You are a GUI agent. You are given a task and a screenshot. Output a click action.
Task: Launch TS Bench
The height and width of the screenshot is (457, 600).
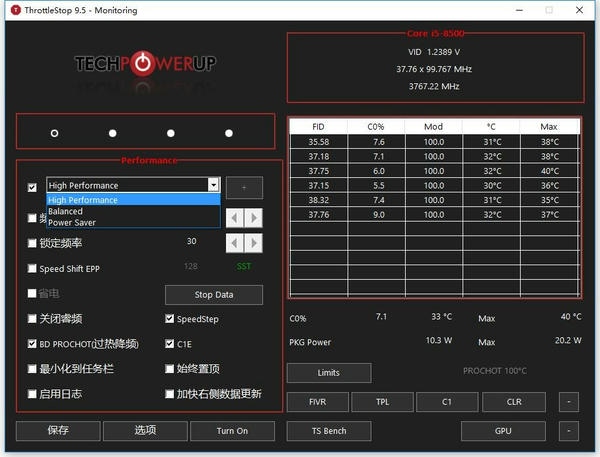click(x=329, y=431)
